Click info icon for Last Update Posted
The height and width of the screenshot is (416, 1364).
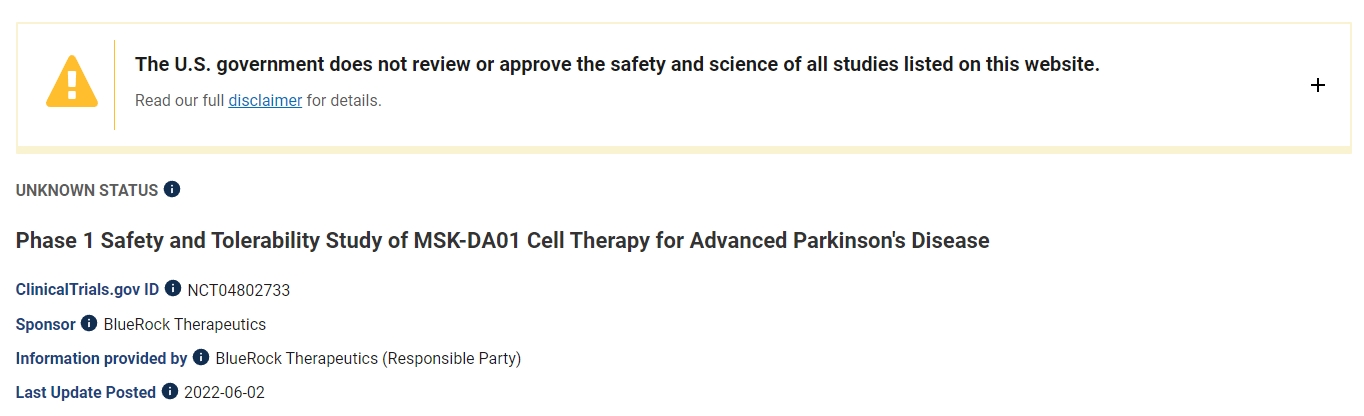[170, 391]
